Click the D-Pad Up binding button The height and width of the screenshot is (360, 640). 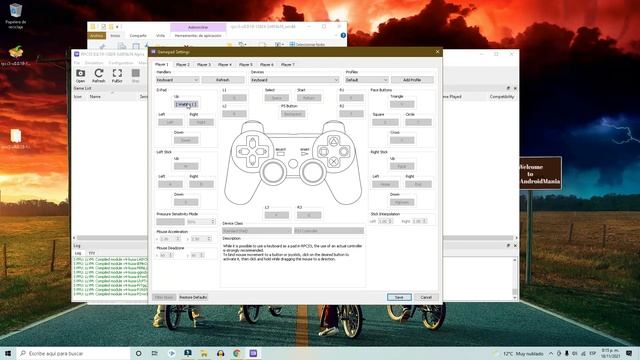186,104
